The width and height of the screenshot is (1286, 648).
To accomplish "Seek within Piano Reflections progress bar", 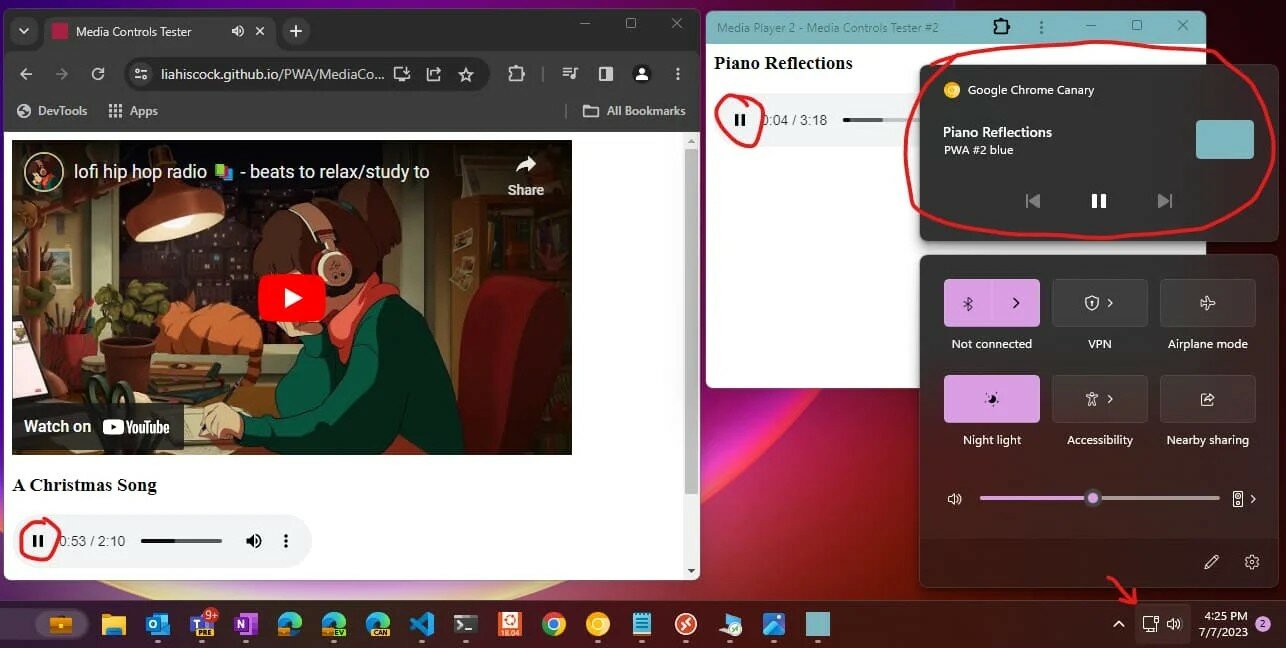I will (880, 120).
